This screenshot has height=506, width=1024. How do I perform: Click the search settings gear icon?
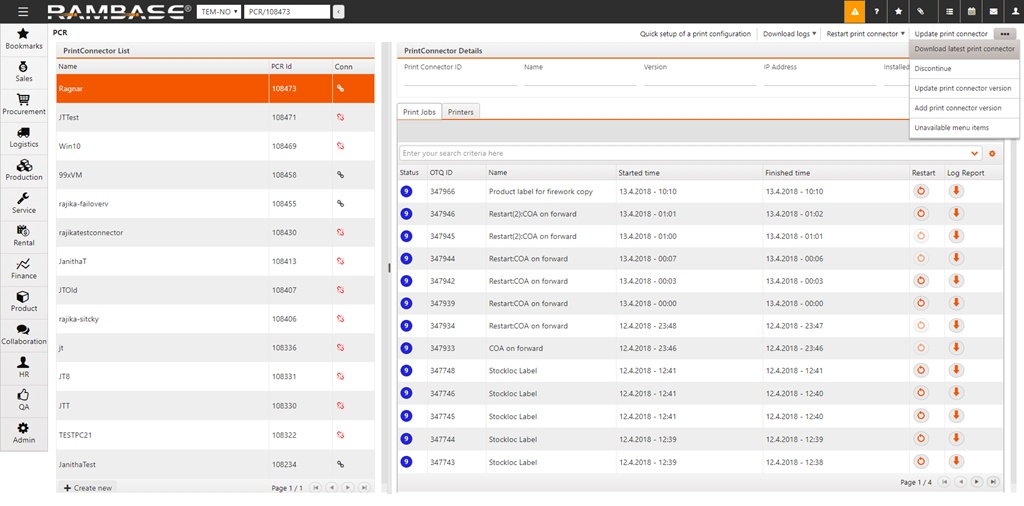point(992,153)
